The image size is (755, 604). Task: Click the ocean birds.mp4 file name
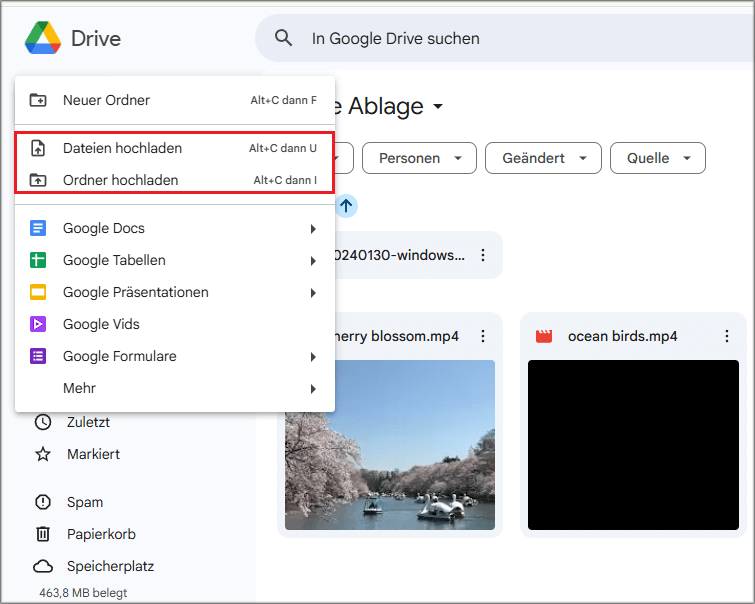pyautogui.click(x=623, y=336)
